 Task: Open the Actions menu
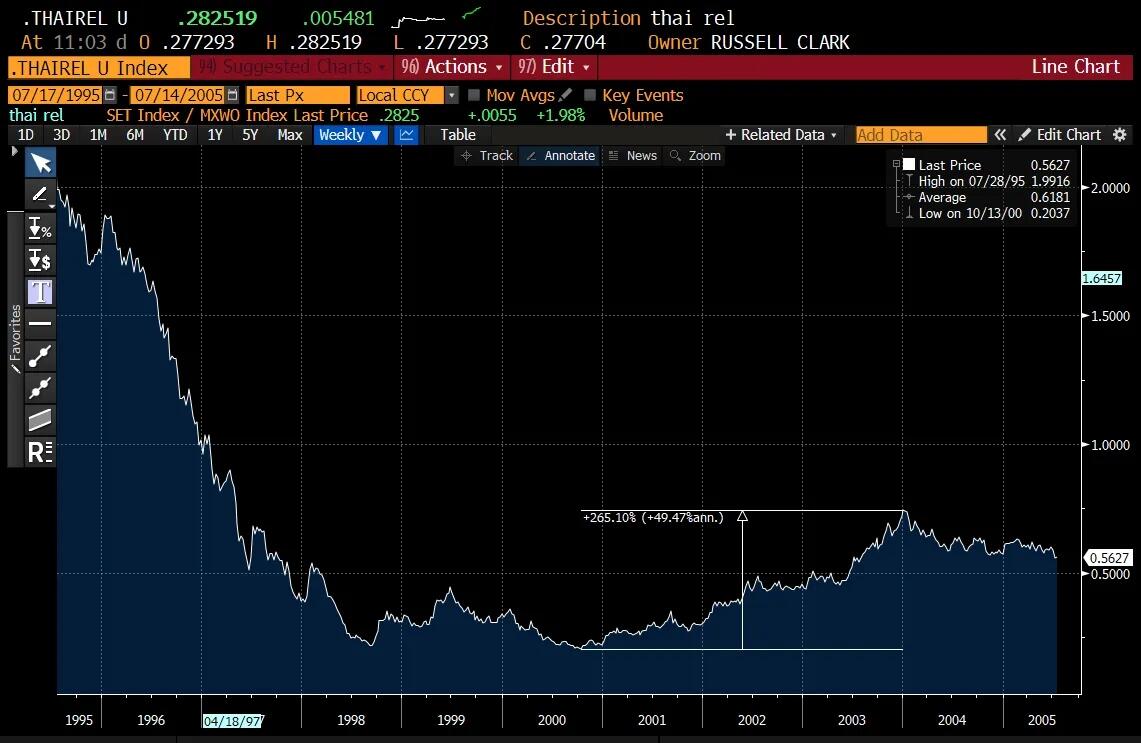(x=451, y=67)
